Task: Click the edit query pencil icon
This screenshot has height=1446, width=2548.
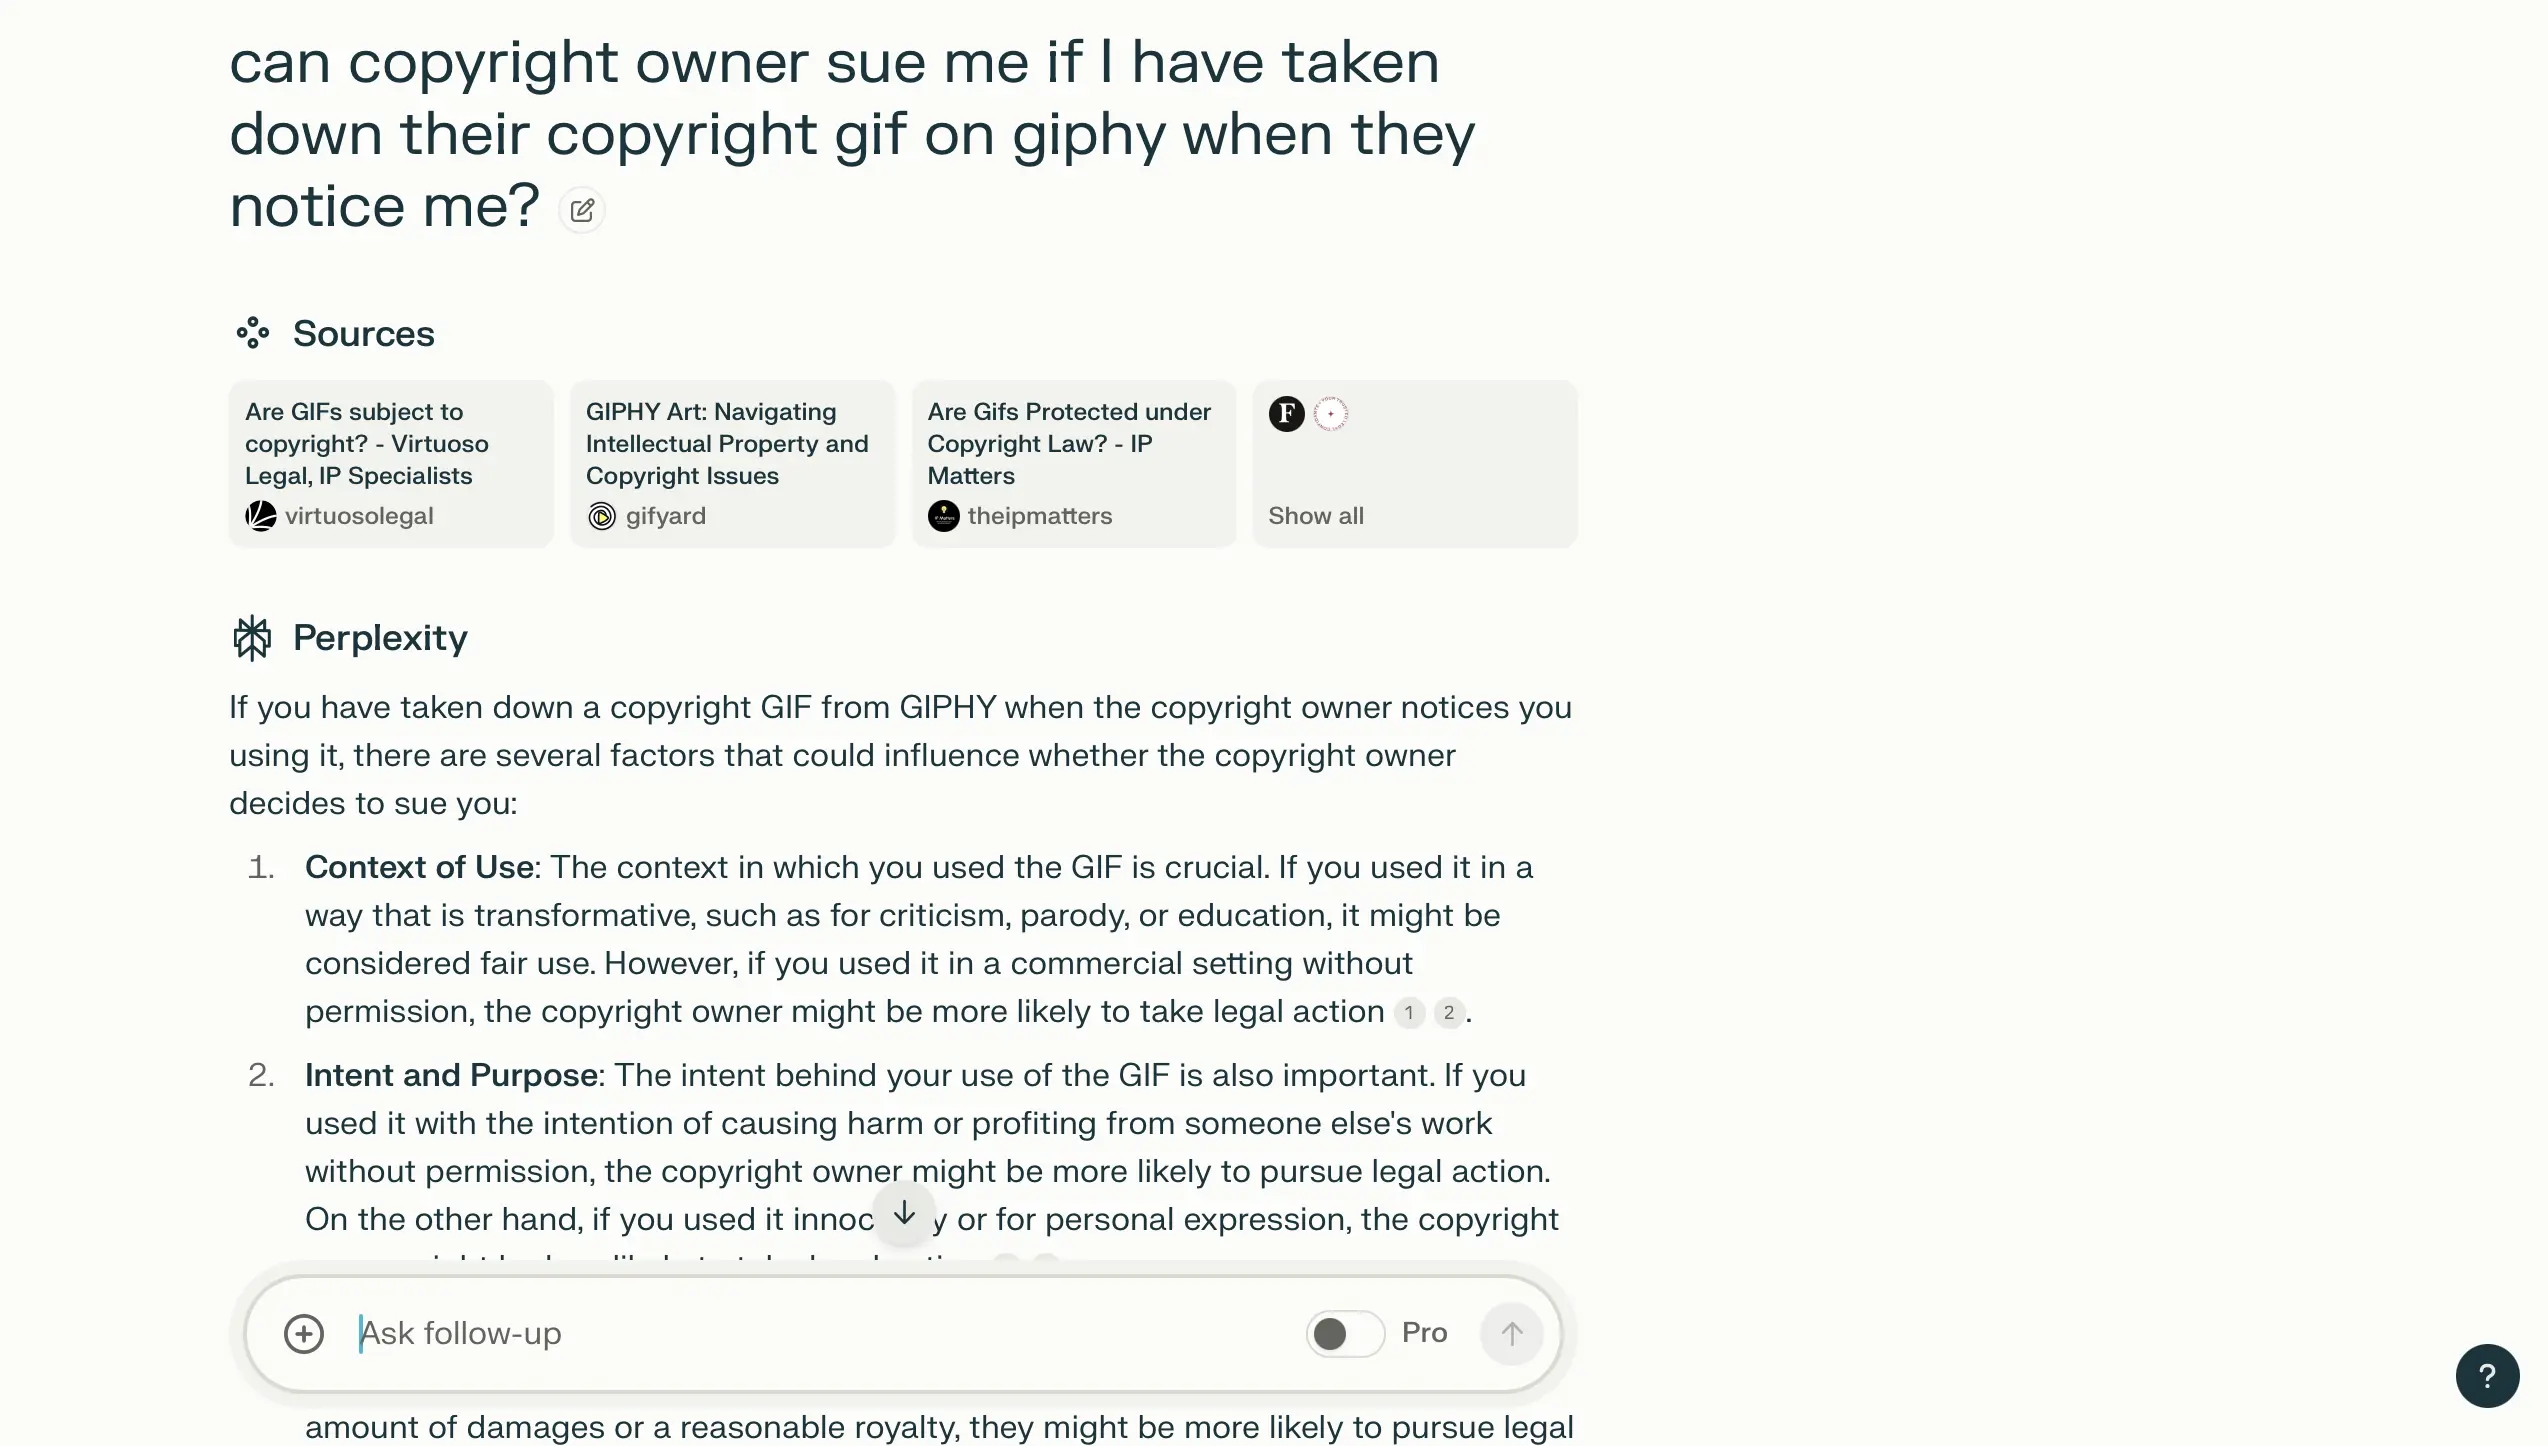Action: pyautogui.click(x=582, y=210)
